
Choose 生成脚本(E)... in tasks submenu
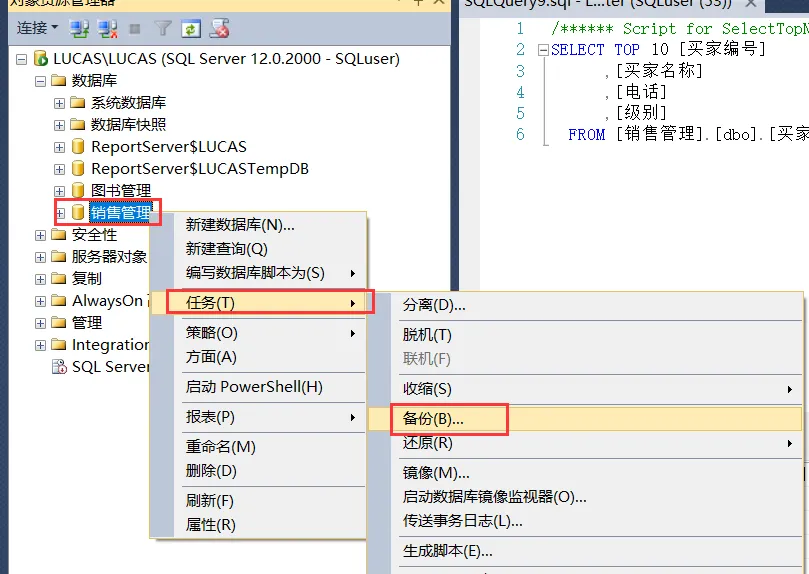585,551
